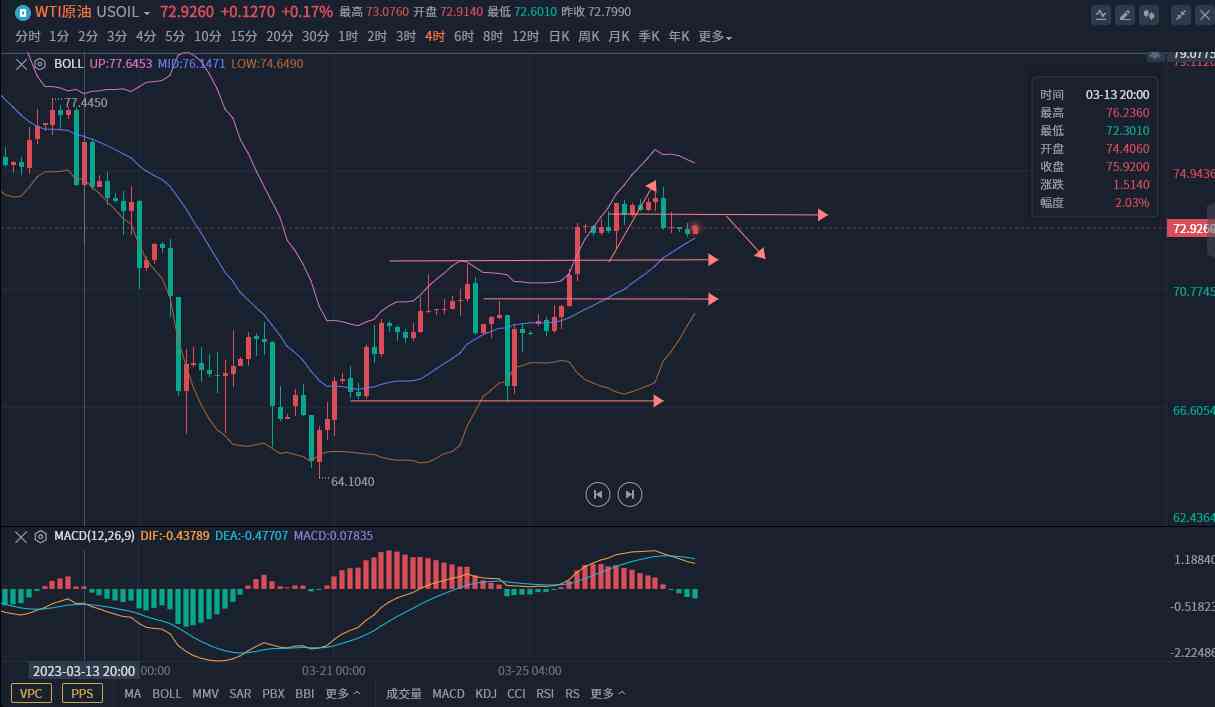This screenshot has width=1215, height=707.
Task: Select the 15分 timeframe tab
Action: click(243, 36)
